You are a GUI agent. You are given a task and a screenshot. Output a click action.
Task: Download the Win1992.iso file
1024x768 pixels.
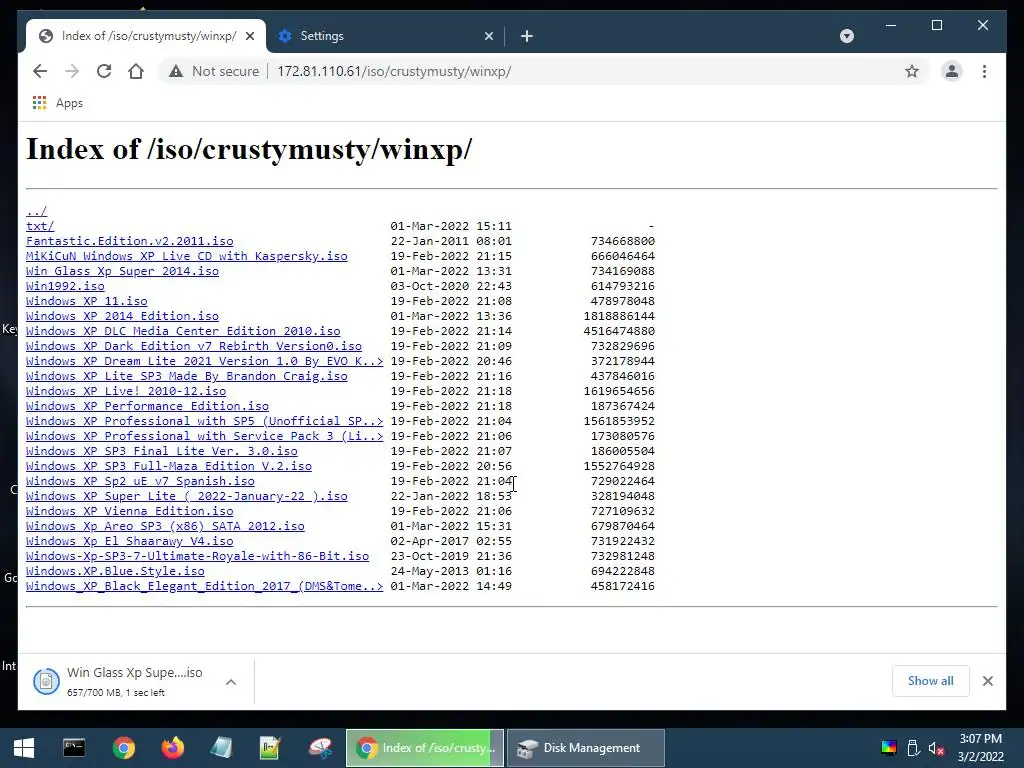point(65,286)
